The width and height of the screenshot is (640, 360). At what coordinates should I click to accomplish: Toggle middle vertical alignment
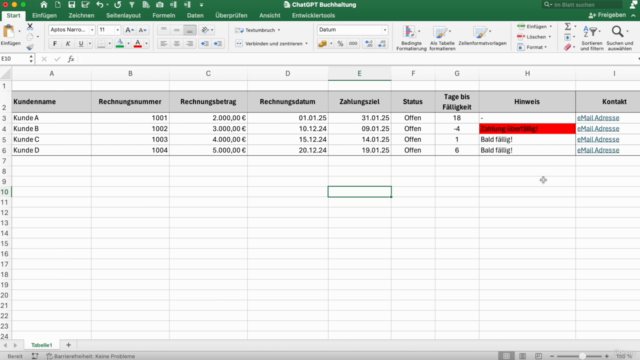[177, 30]
